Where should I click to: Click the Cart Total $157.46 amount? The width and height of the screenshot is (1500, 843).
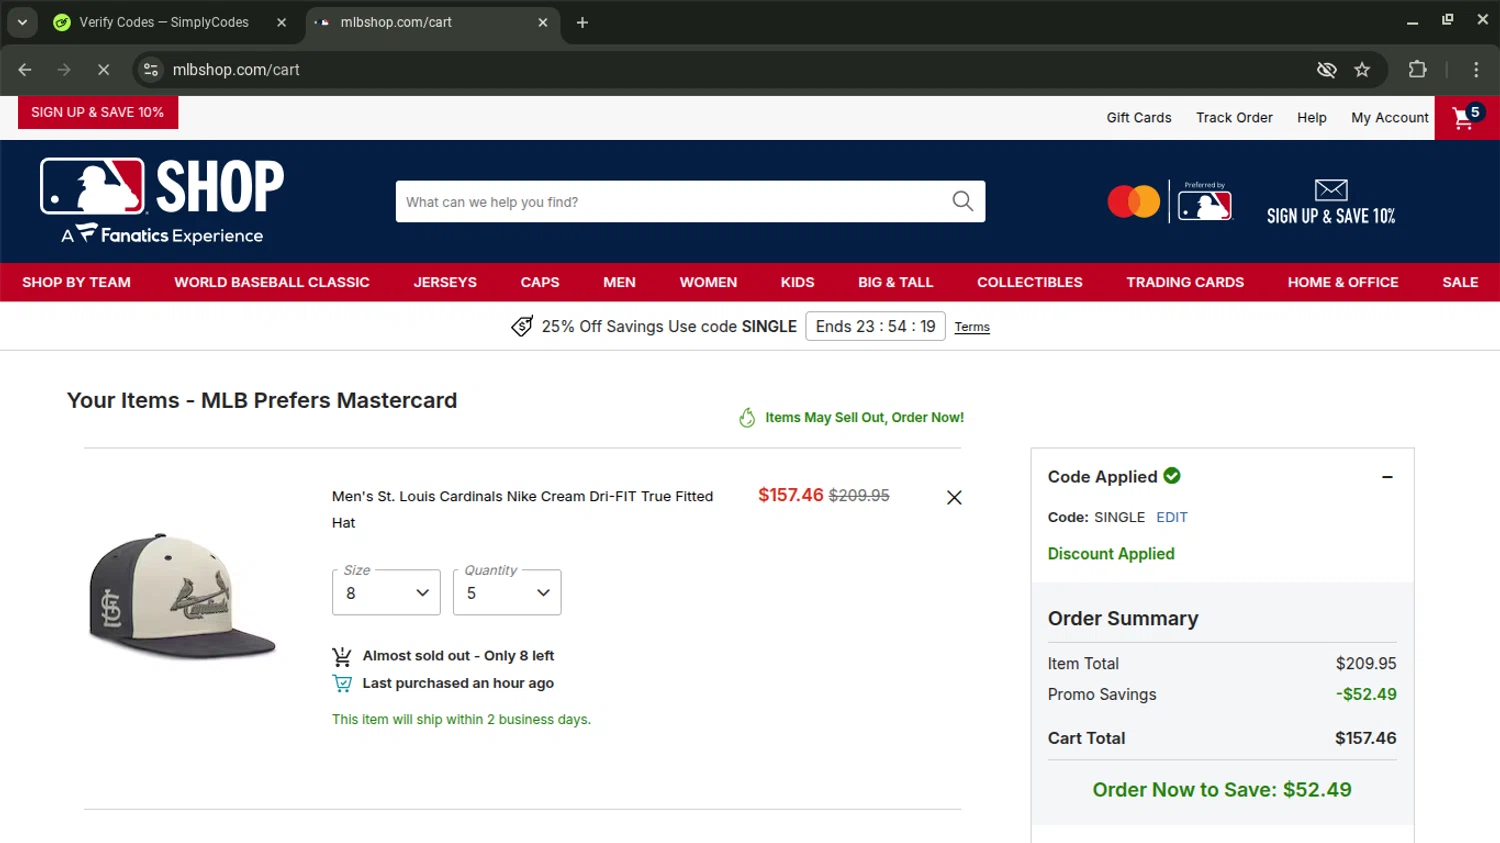[x=1366, y=738]
